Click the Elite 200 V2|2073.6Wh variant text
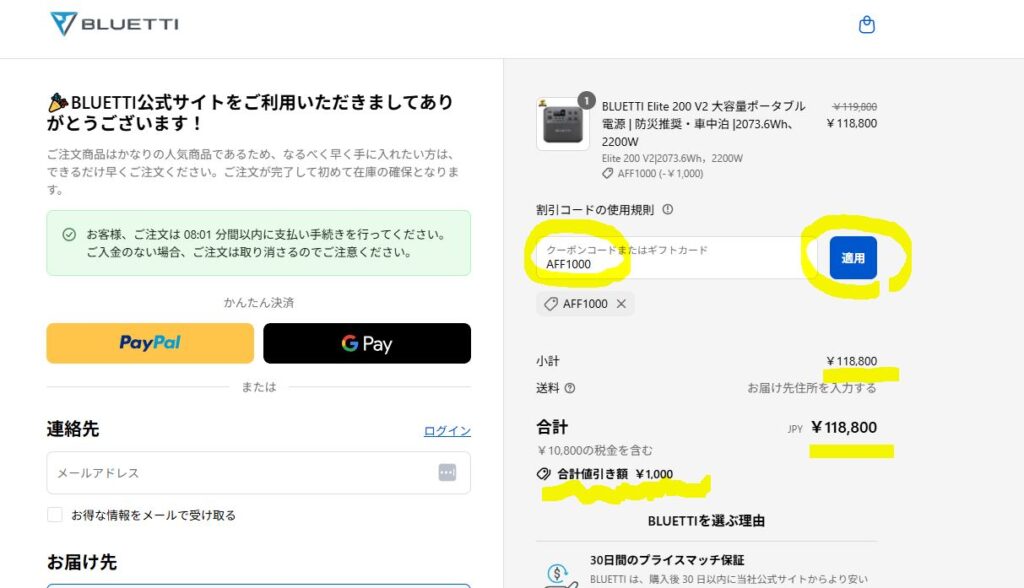The height and width of the screenshot is (588, 1024). pyautogui.click(x=672, y=158)
